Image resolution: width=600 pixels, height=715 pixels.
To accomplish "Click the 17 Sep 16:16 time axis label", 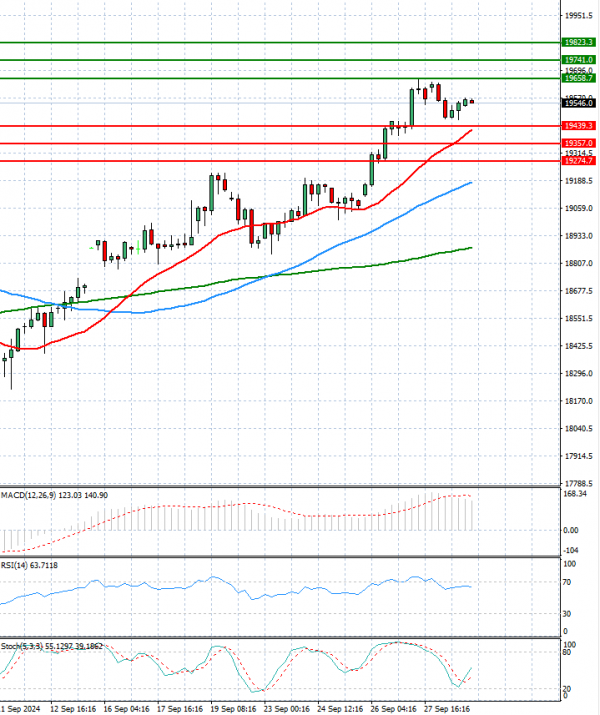I will (180, 709).
